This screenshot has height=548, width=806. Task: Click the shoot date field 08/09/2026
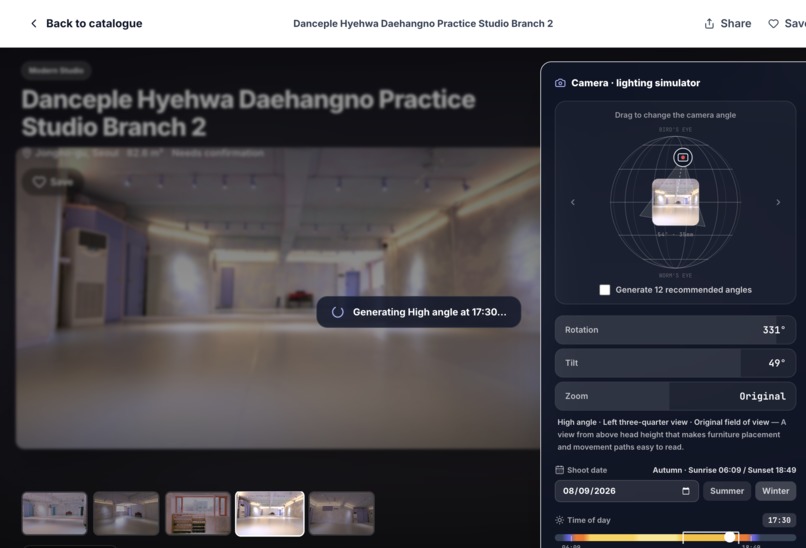(x=626, y=491)
